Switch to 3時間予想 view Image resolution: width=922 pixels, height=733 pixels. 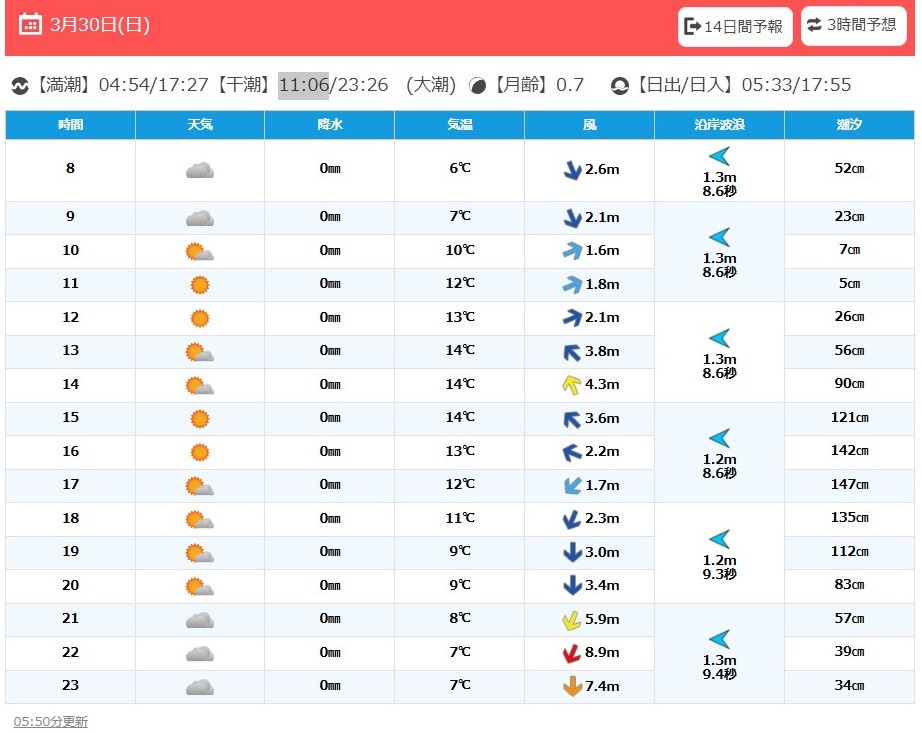tap(853, 25)
